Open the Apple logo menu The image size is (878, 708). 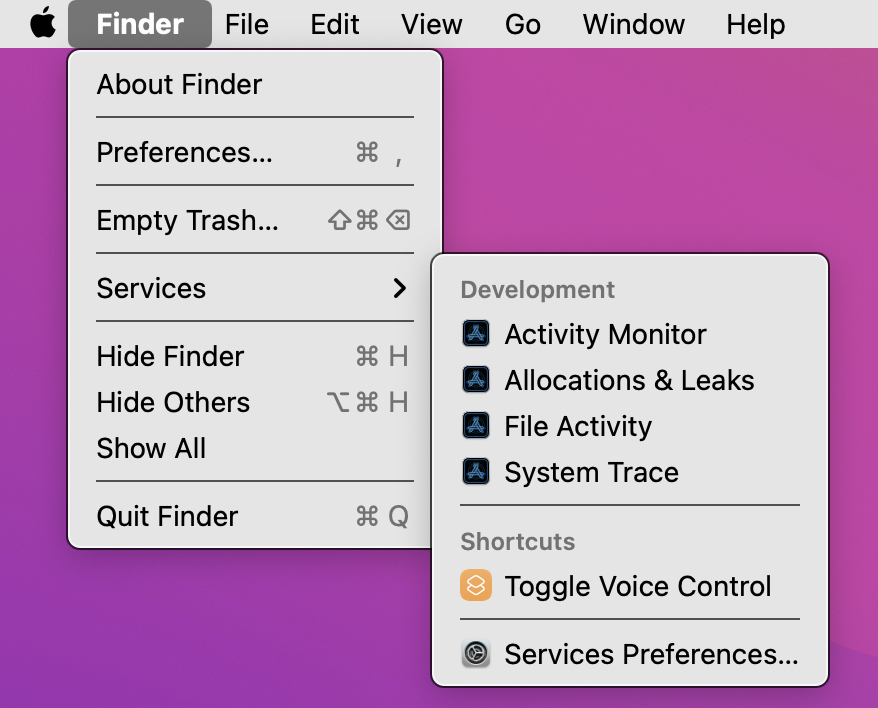tap(43, 24)
